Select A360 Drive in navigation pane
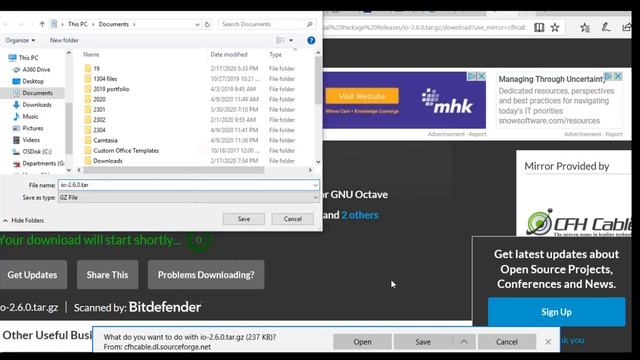Image resolution: width=640 pixels, height=360 pixels. click(36, 70)
